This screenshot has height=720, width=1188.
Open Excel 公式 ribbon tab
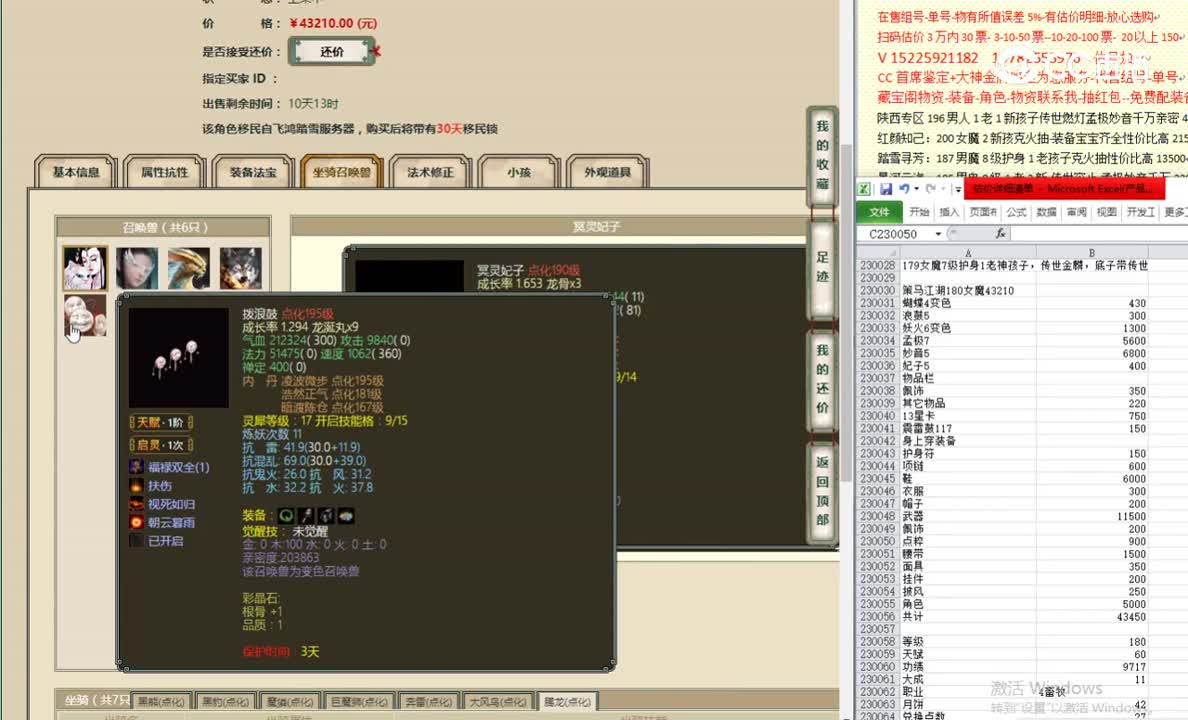[1016, 212]
